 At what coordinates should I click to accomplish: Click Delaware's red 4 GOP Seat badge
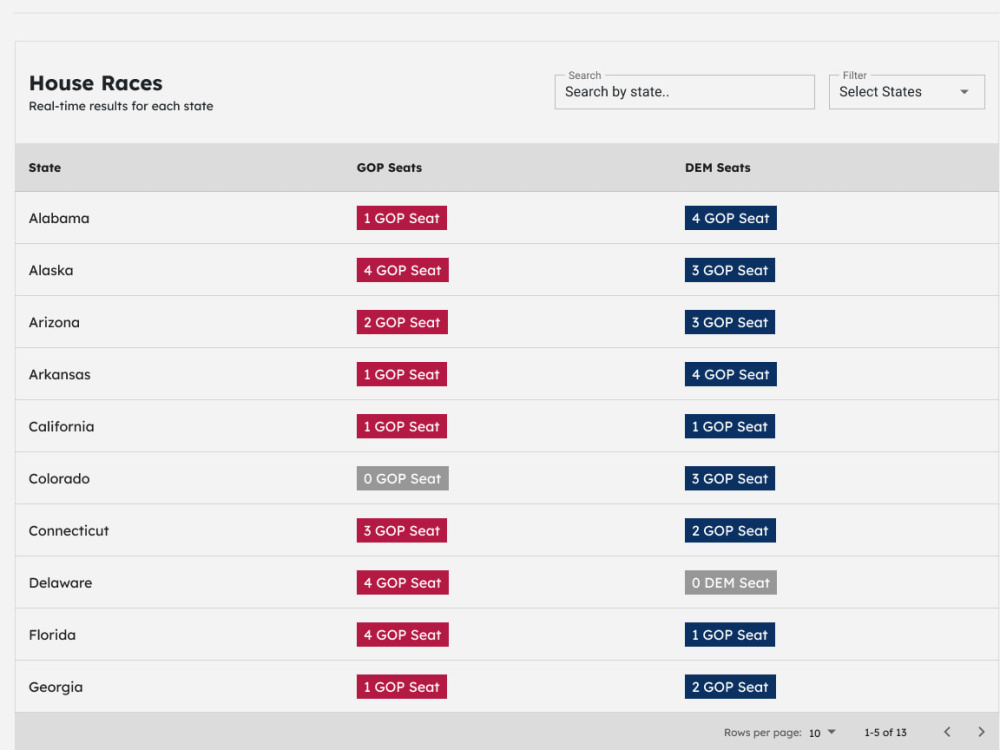click(402, 583)
